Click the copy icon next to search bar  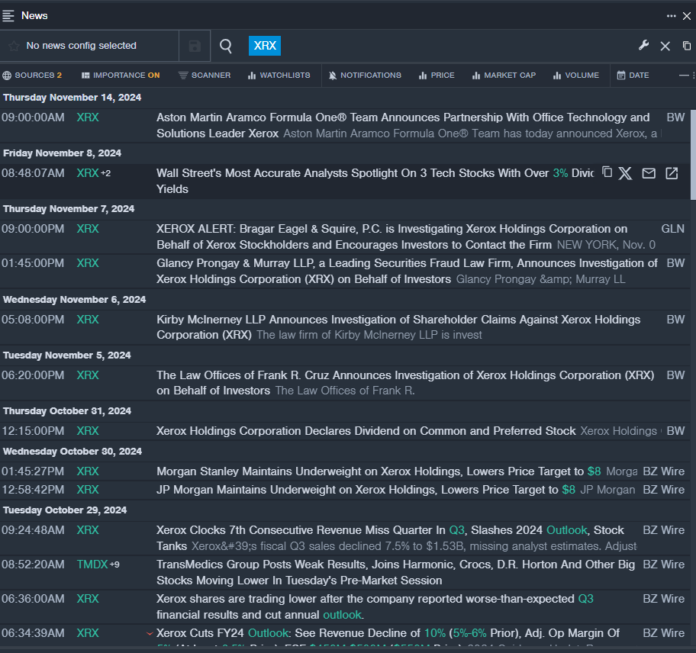[x=686, y=46]
